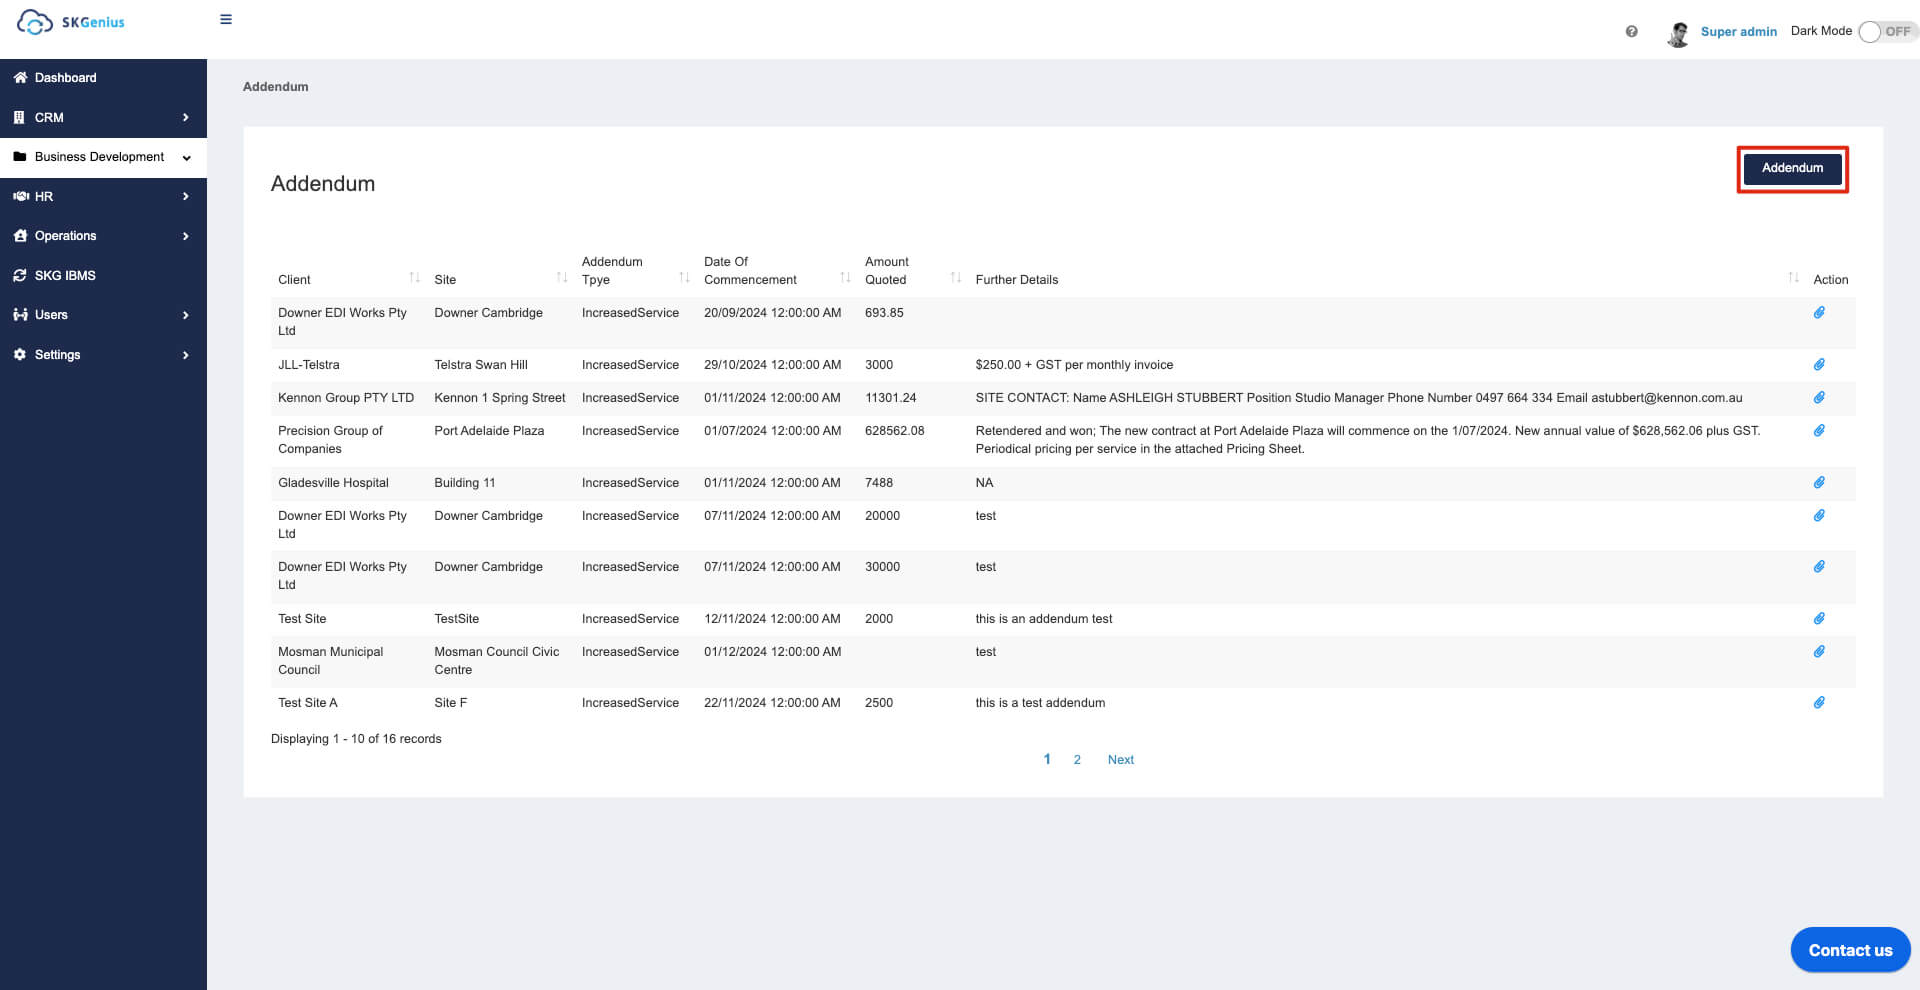Viewport: 1920px width, 990px height.
Task: Open attachment icon for 20000 amount row
Action: 1819,516
